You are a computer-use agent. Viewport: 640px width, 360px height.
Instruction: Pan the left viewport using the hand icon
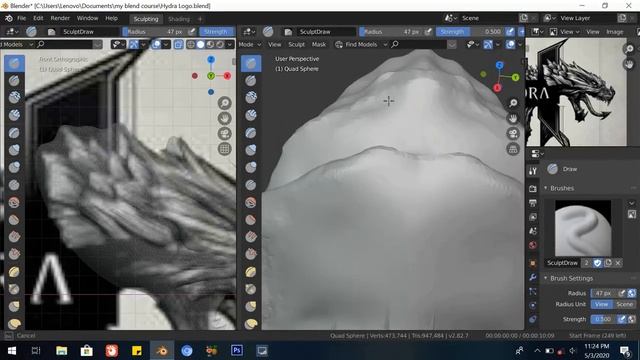(224, 118)
